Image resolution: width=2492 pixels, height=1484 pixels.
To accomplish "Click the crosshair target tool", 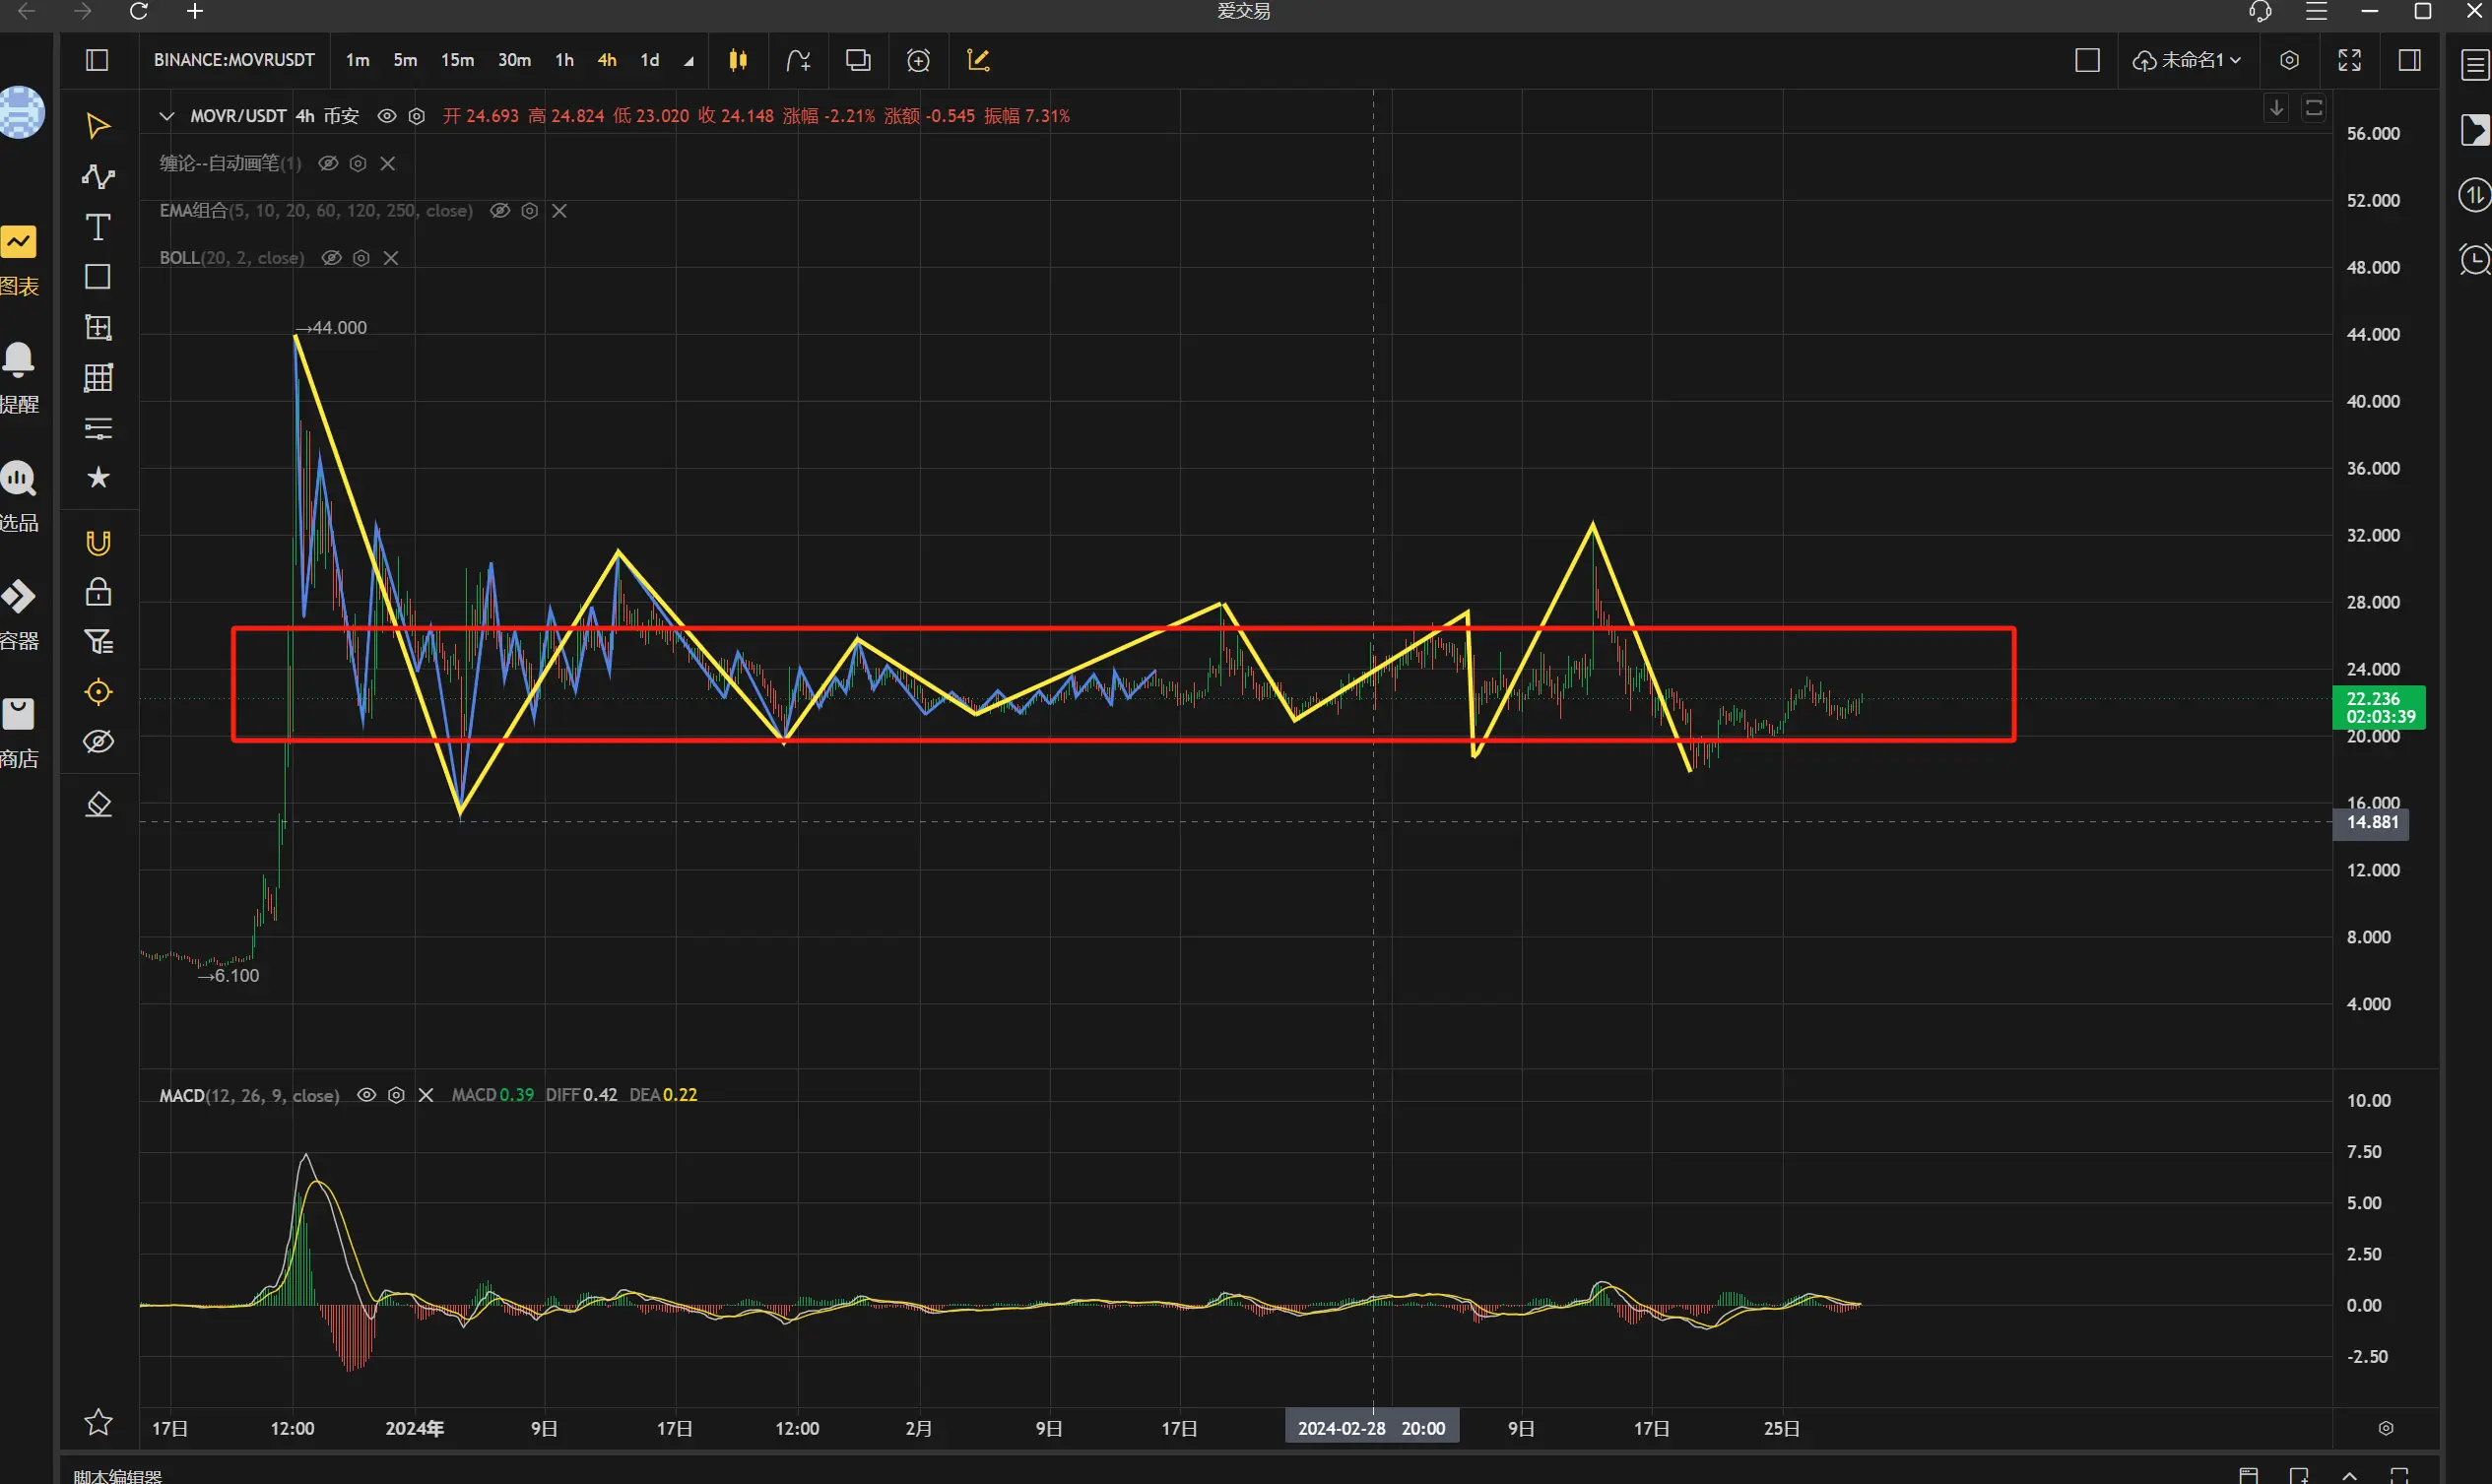I will [98, 692].
